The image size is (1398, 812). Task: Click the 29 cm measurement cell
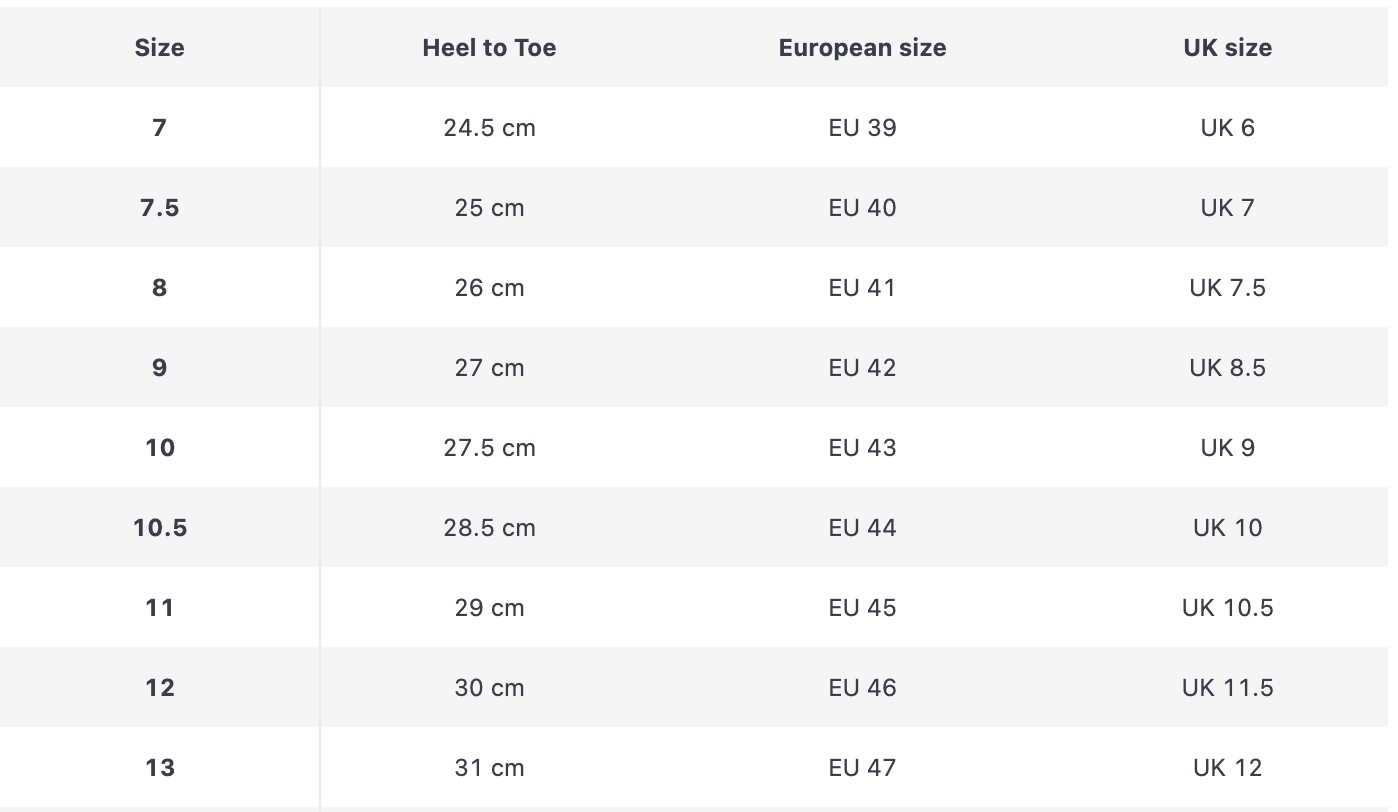pos(489,607)
